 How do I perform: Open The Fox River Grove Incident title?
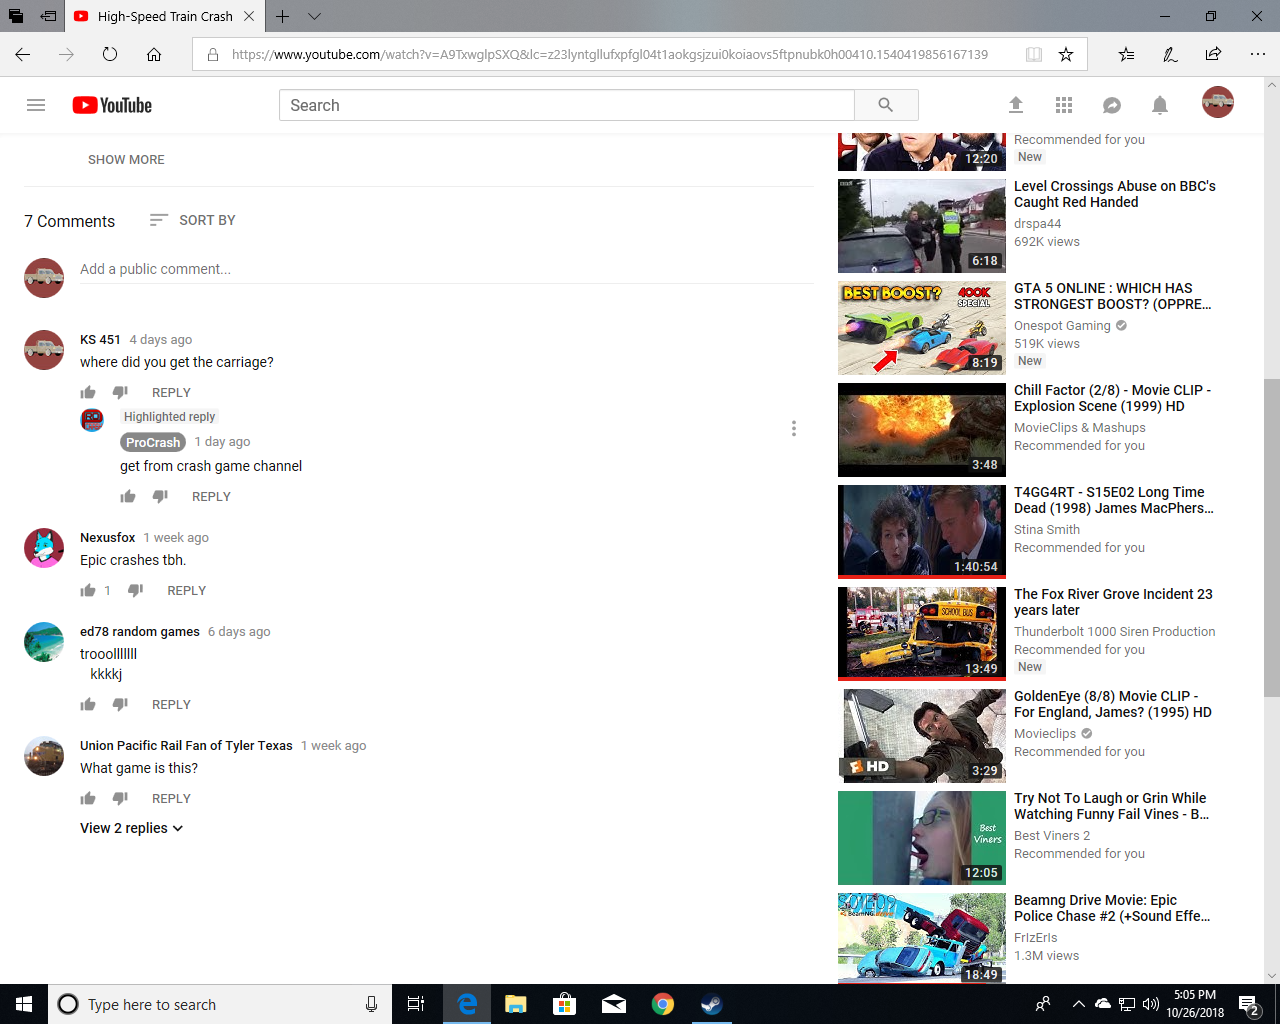coord(1113,602)
